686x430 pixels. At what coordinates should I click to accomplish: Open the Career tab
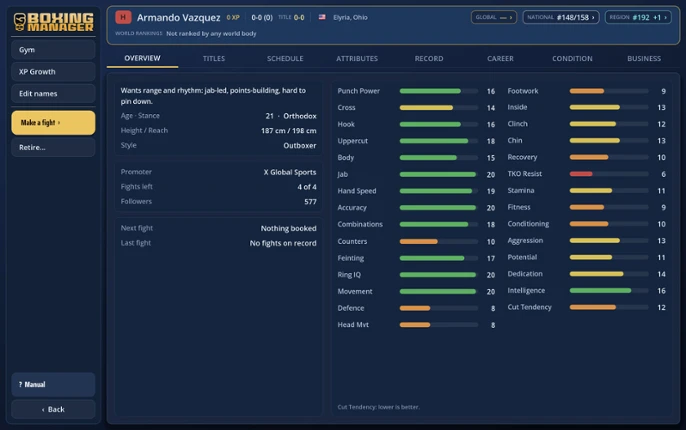pos(500,58)
